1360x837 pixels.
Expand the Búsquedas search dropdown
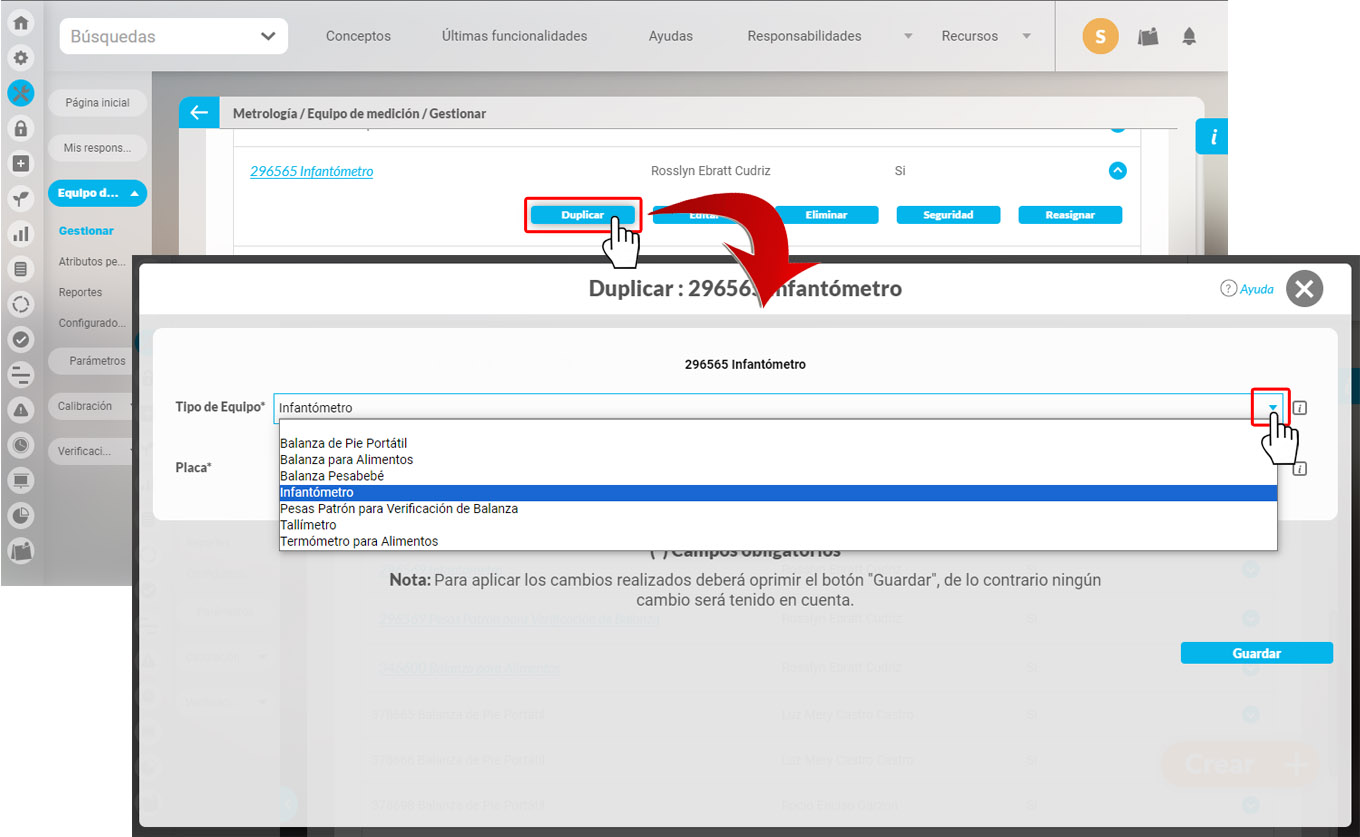tap(267, 37)
